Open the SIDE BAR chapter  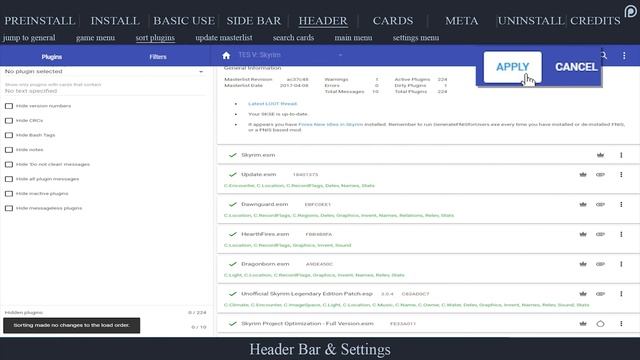point(254,20)
